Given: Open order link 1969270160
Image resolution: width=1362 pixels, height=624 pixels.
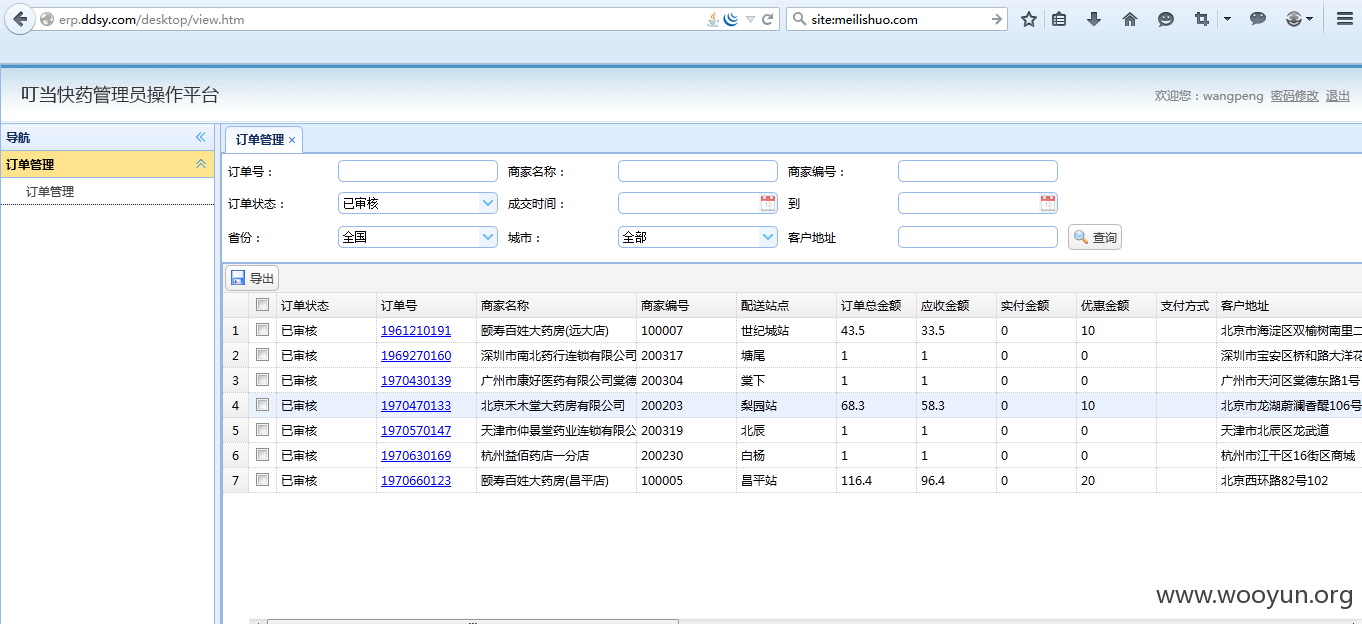Looking at the screenshot, I should pos(416,355).
